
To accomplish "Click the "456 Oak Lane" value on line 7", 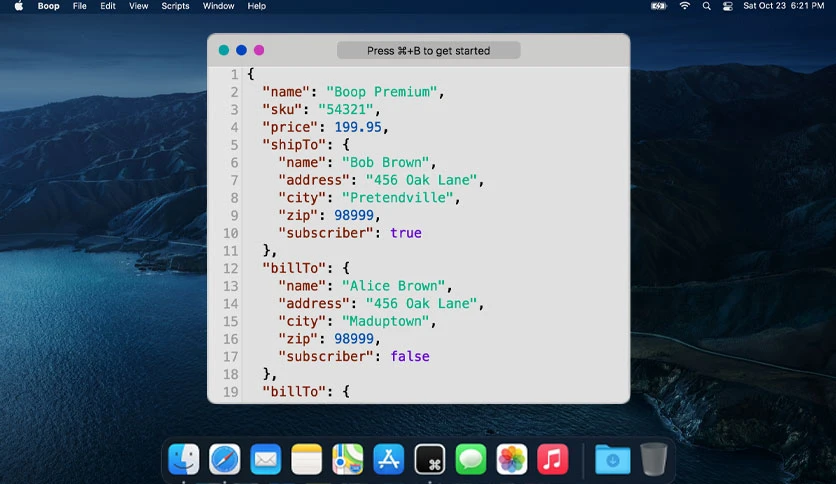I will point(422,180).
